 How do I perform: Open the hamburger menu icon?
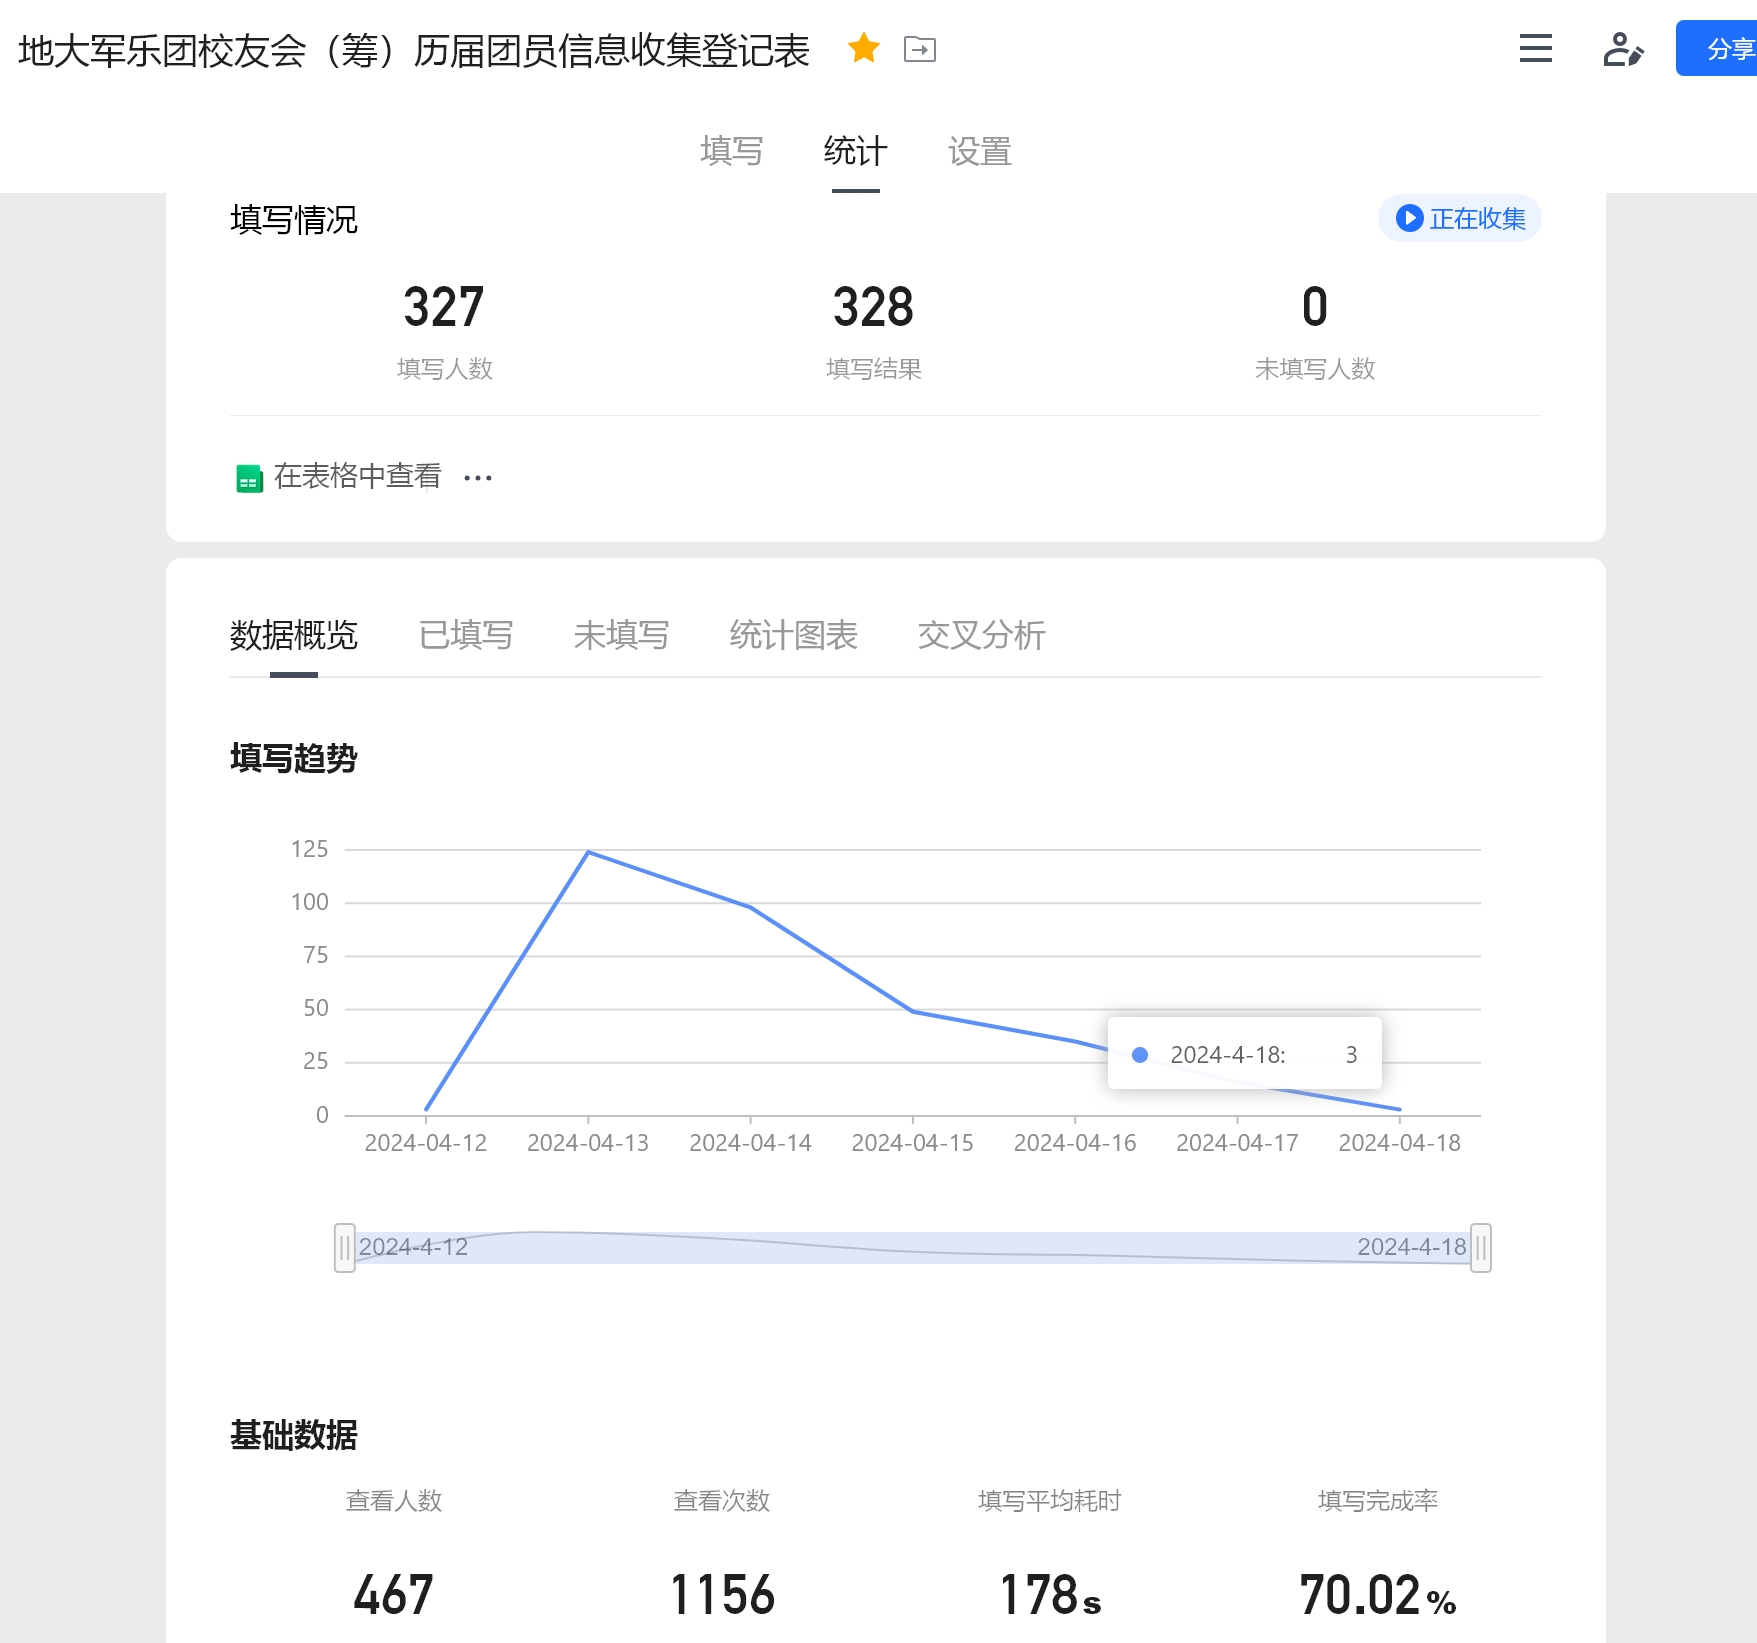1535,48
